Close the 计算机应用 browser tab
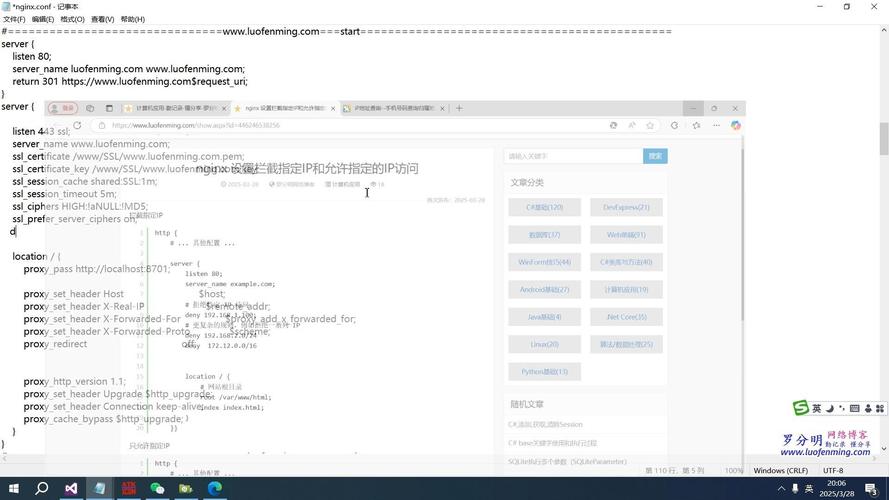This screenshot has width=889, height=500. click(224, 108)
